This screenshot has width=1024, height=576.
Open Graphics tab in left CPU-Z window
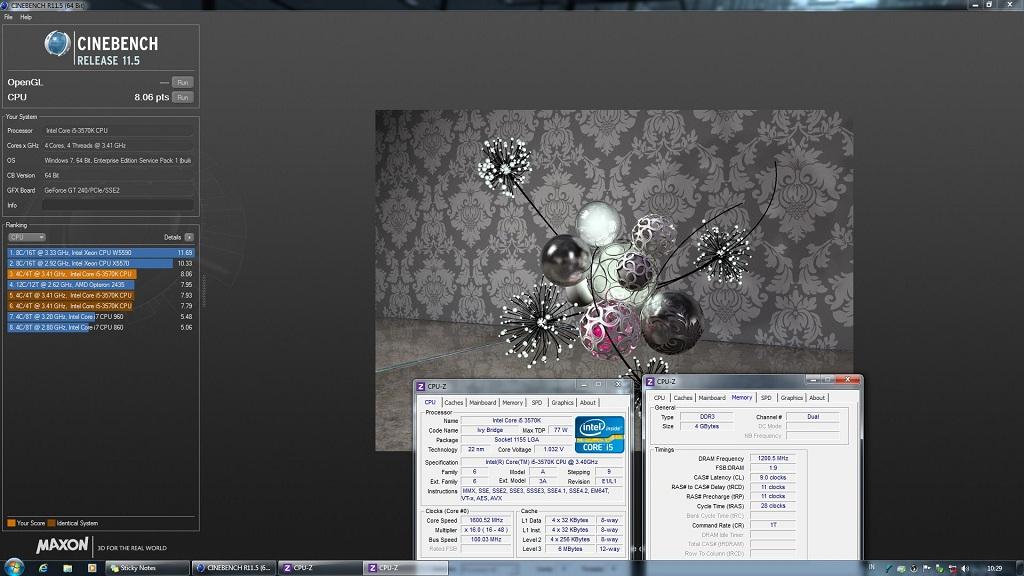point(562,403)
